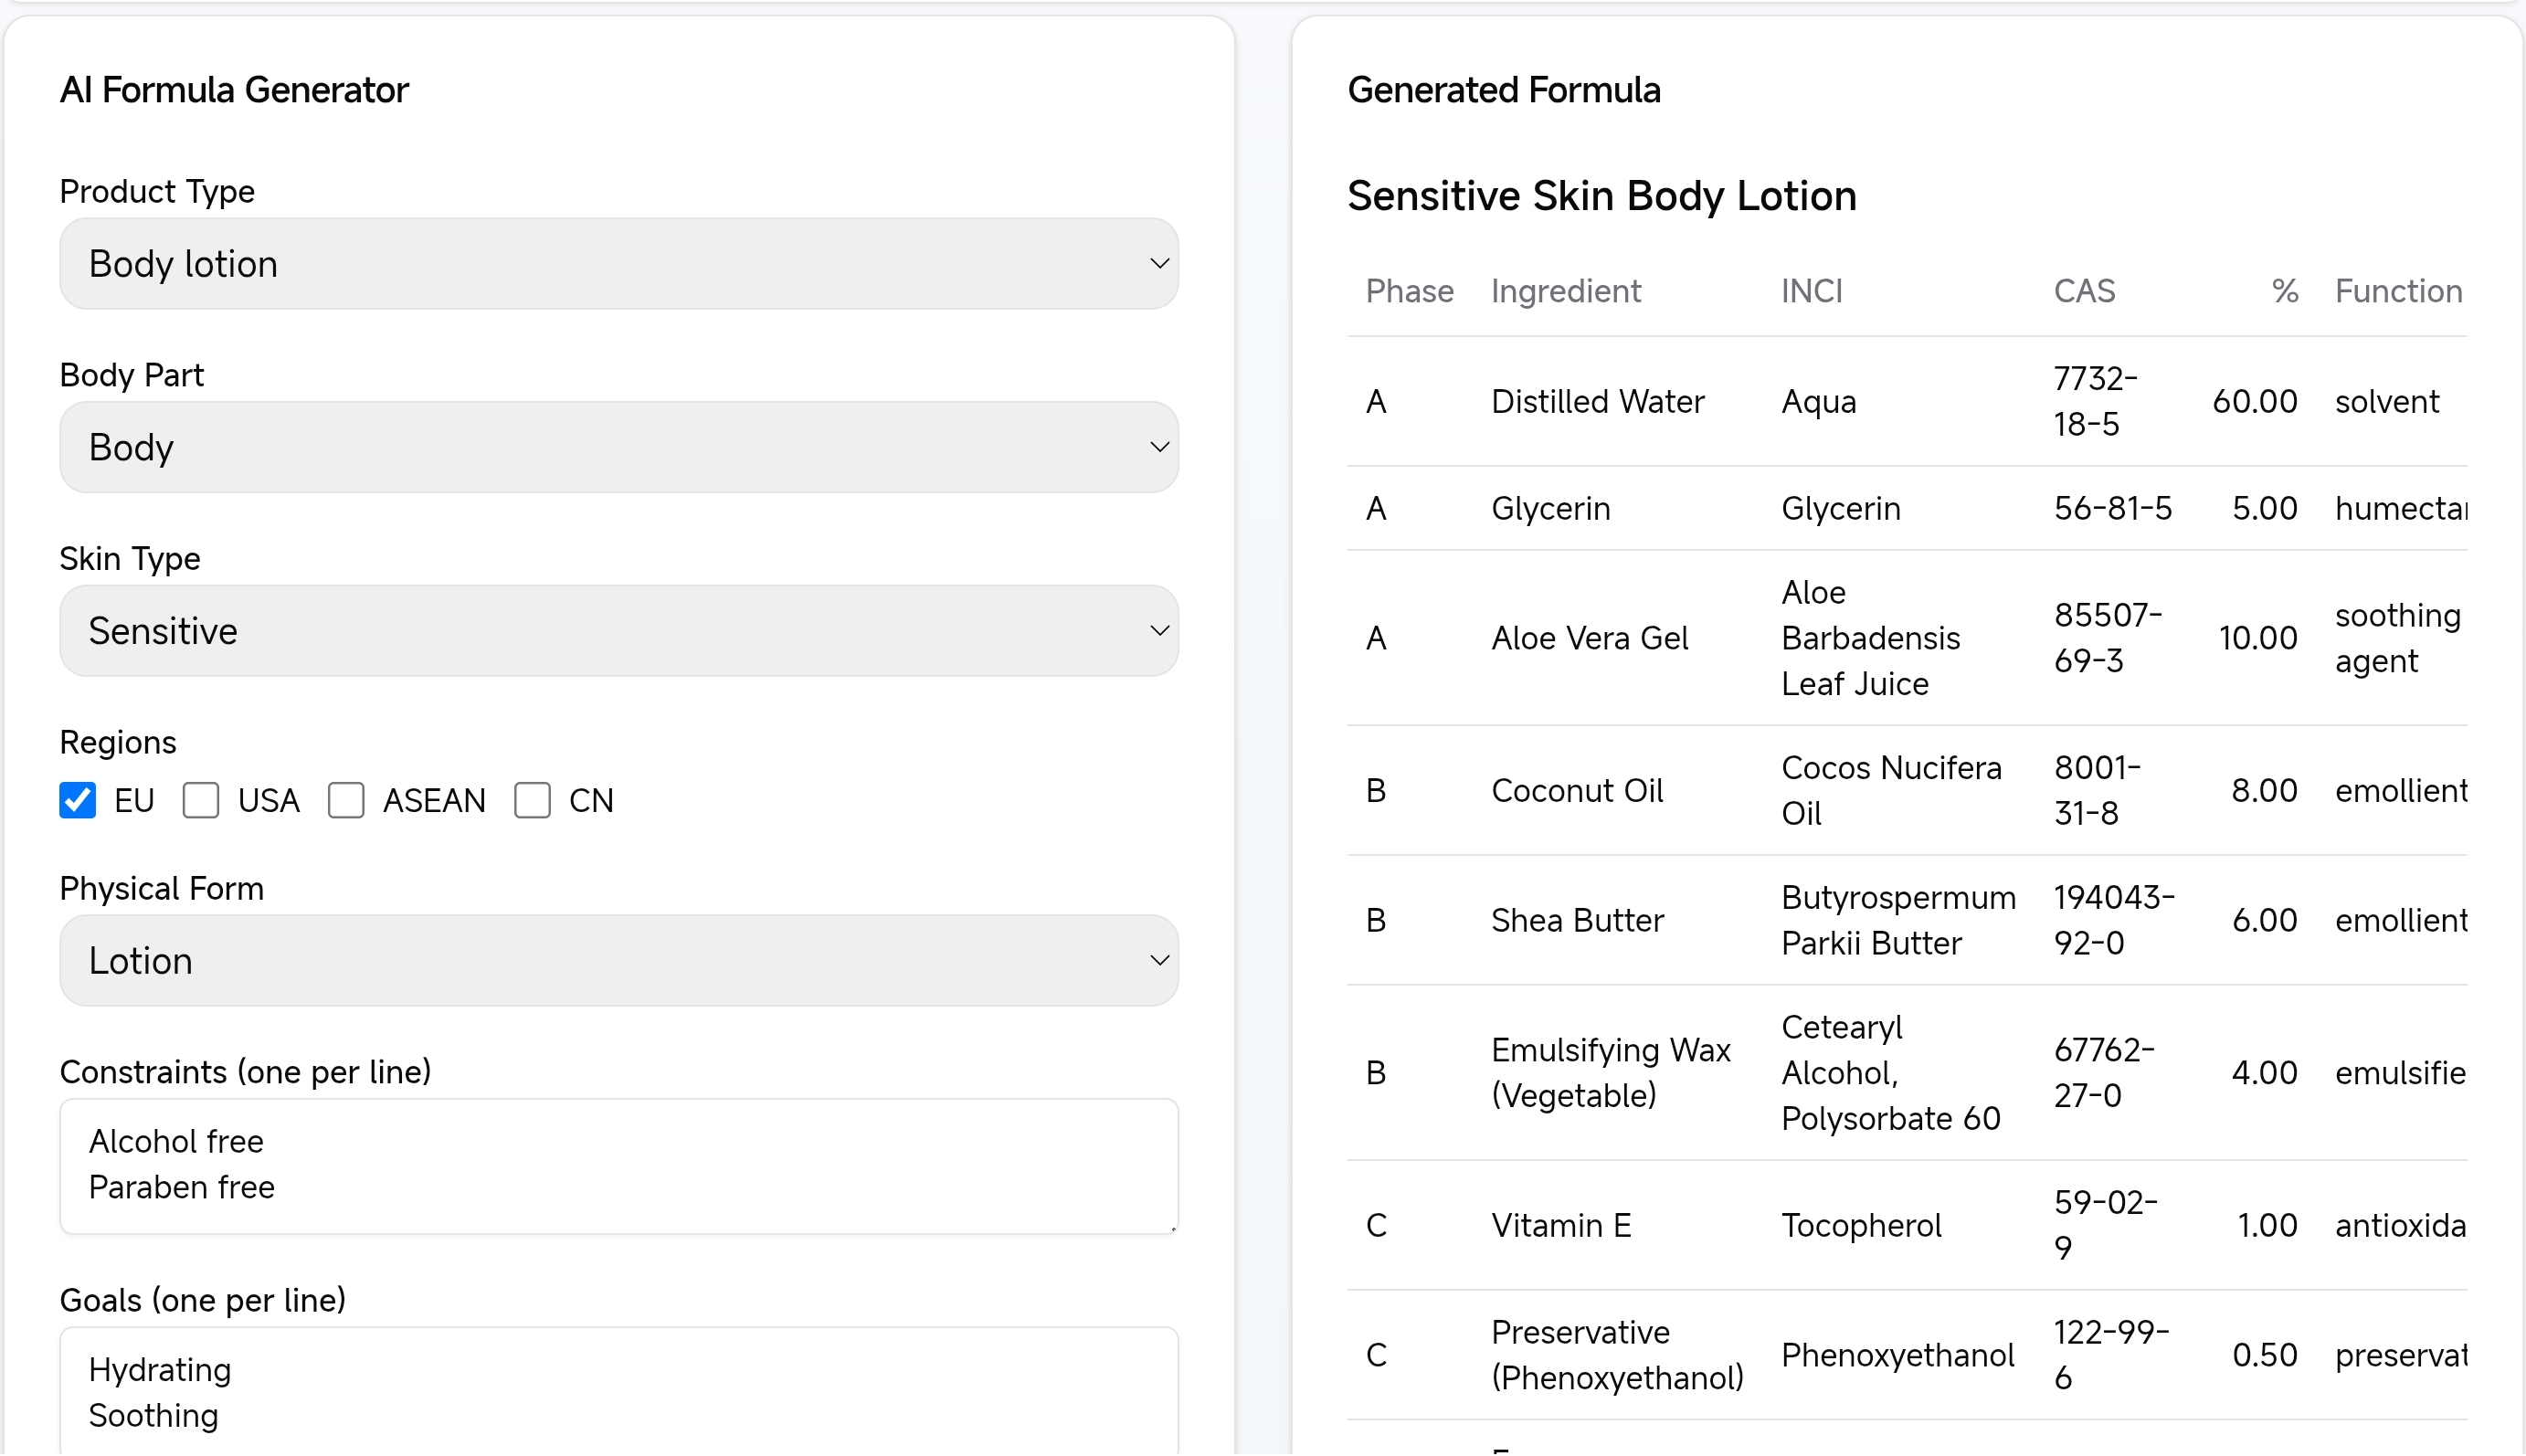
Task: Click the Phase column header
Action: (x=1409, y=291)
